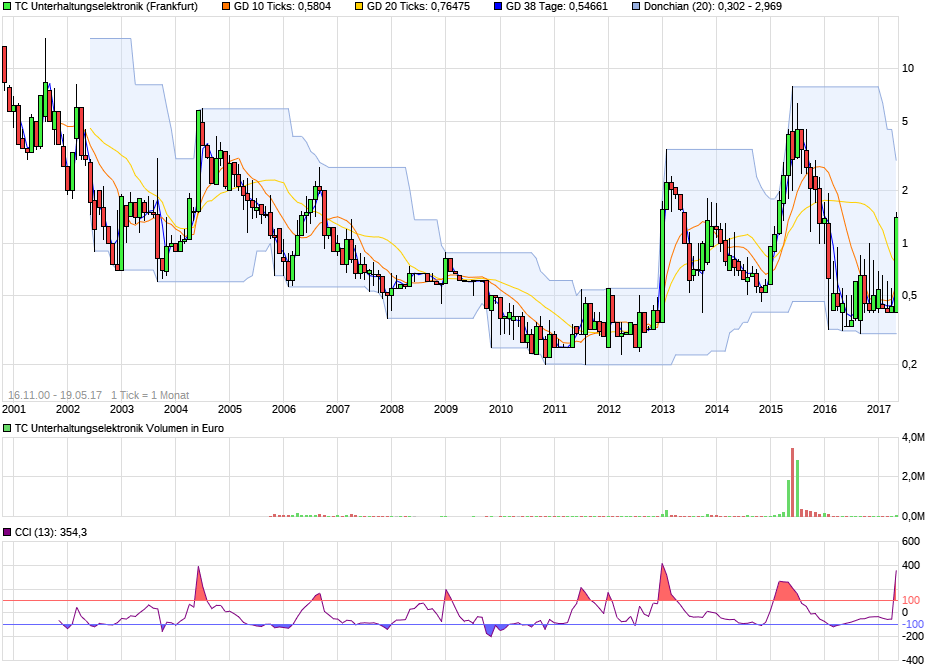Select the 2009 year marker on time axis
This screenshot has height=670, width=940.
[x=446, y=409]
